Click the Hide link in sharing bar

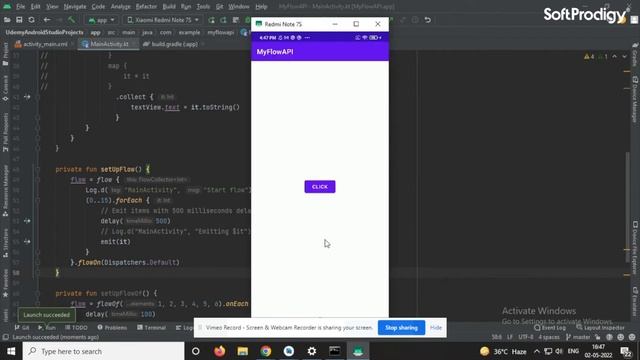(436, 328)
